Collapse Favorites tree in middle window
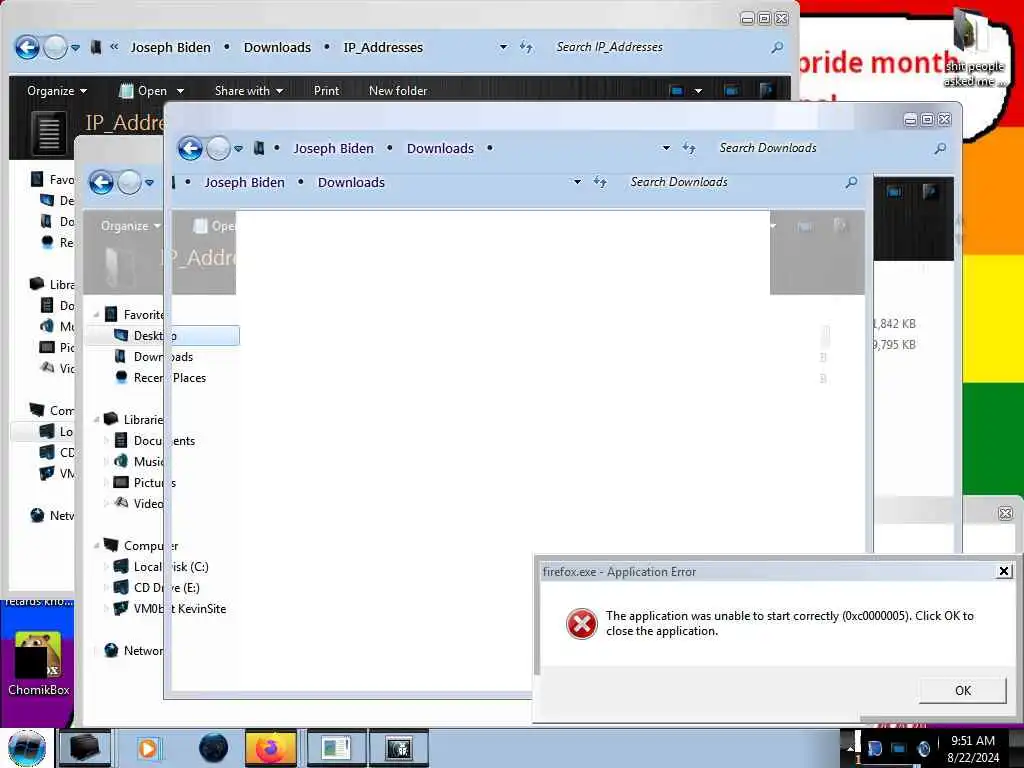Viewport: 1024px width, 768px height. point(97,315)
